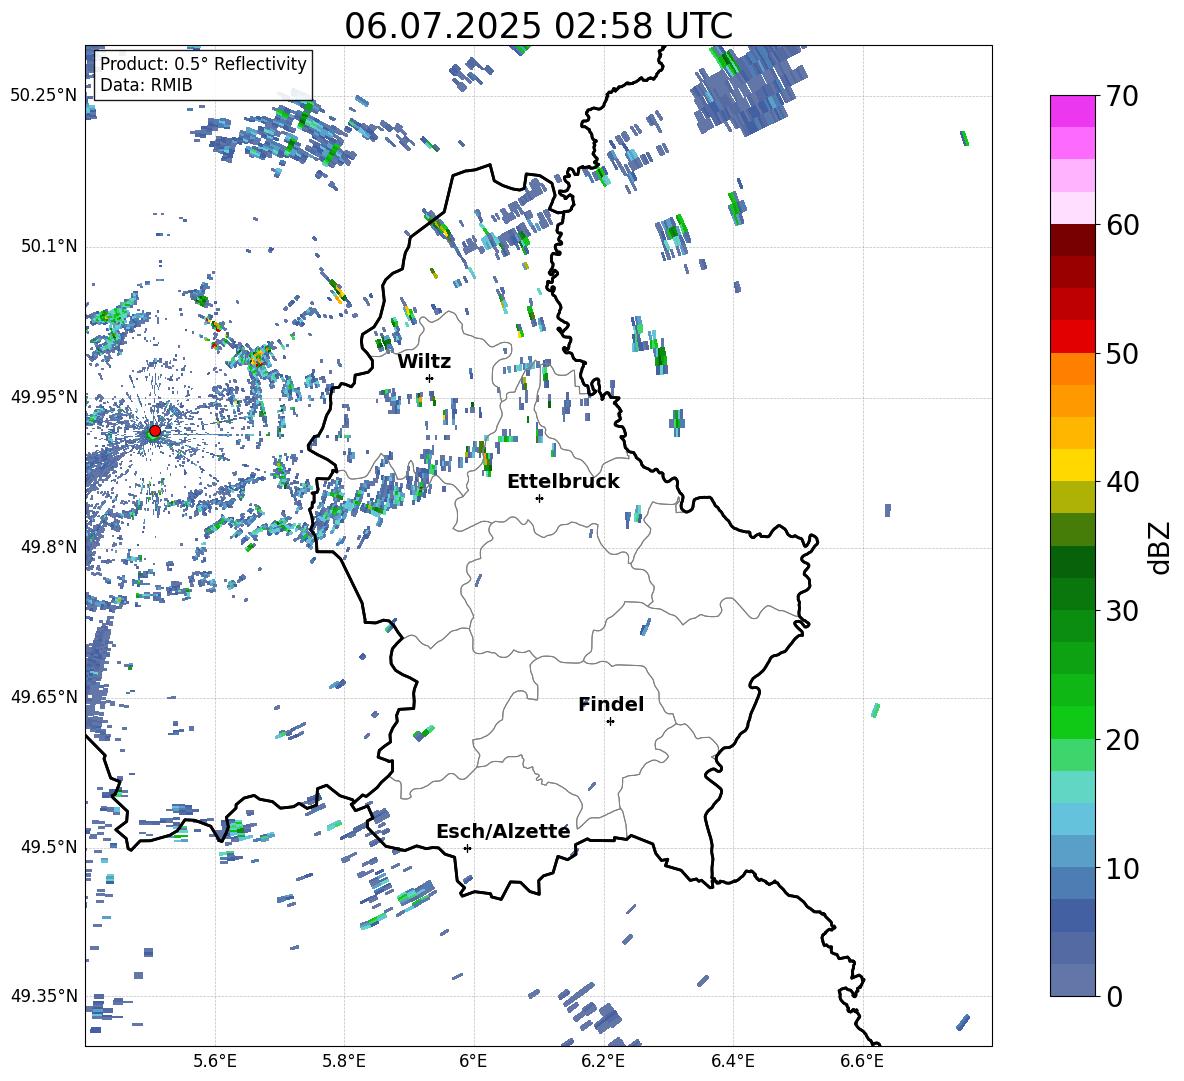Click the 50.1°N latitude label
The image size is (1184, 1081).
(49, 246)
